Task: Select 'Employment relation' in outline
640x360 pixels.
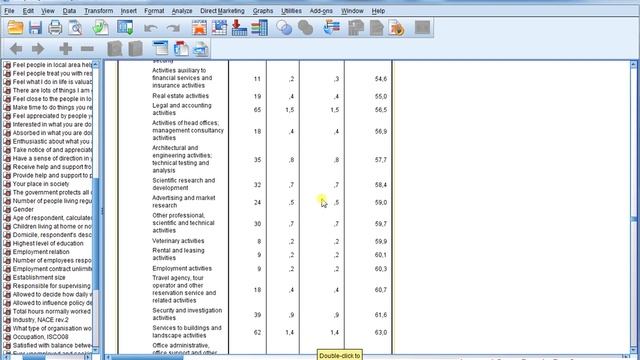Action: click(x=41, y=252)
